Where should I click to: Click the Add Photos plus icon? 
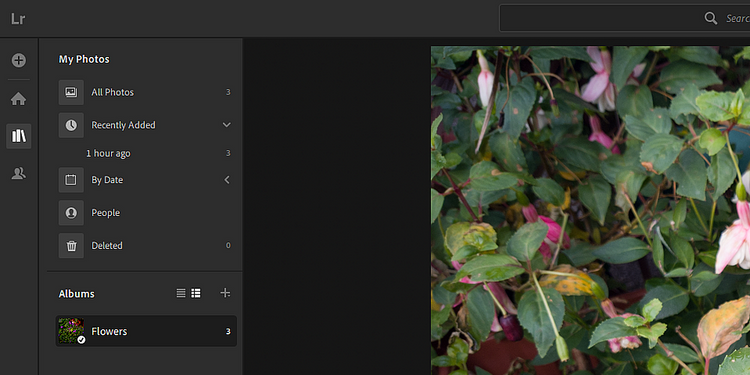pyautogui.click(x=19, y=60)
